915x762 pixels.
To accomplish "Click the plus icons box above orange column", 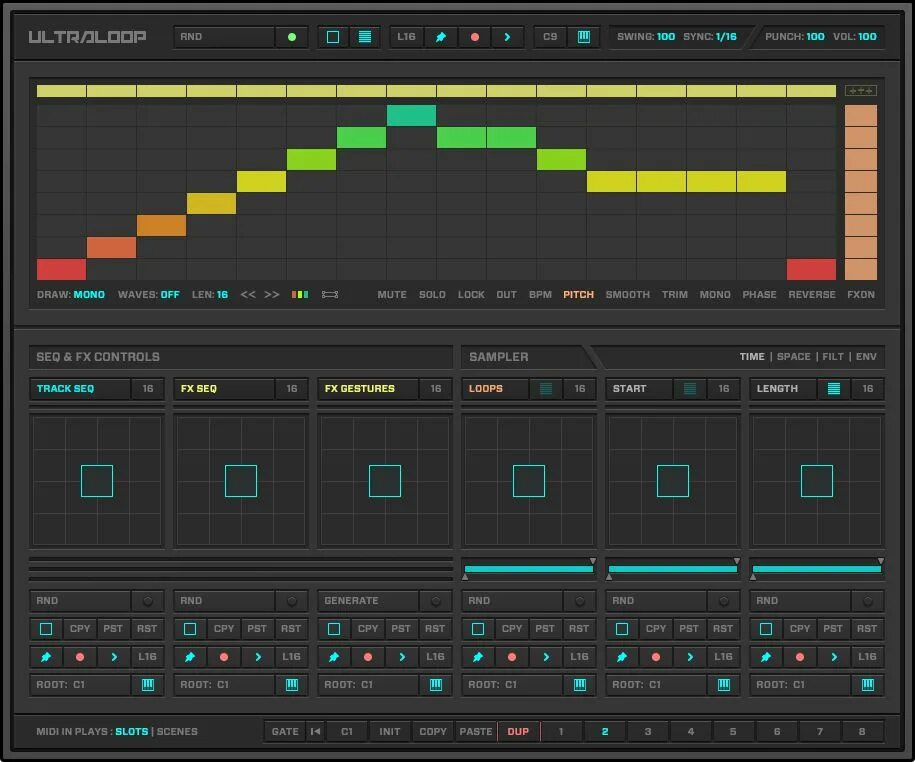I will pyautogui.click(x=861, y=91).
